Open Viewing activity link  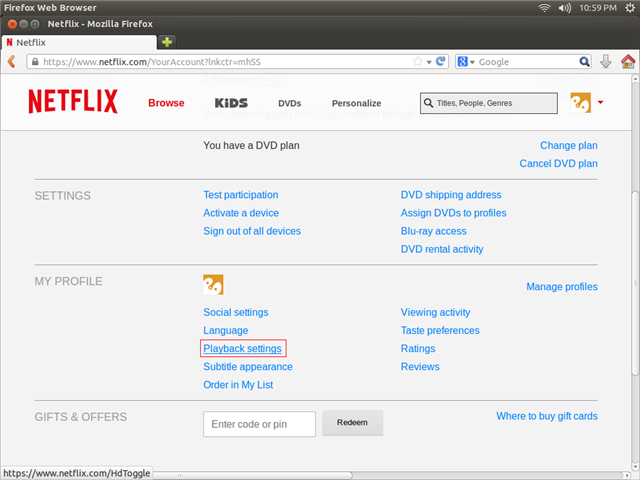click(436, 312)
